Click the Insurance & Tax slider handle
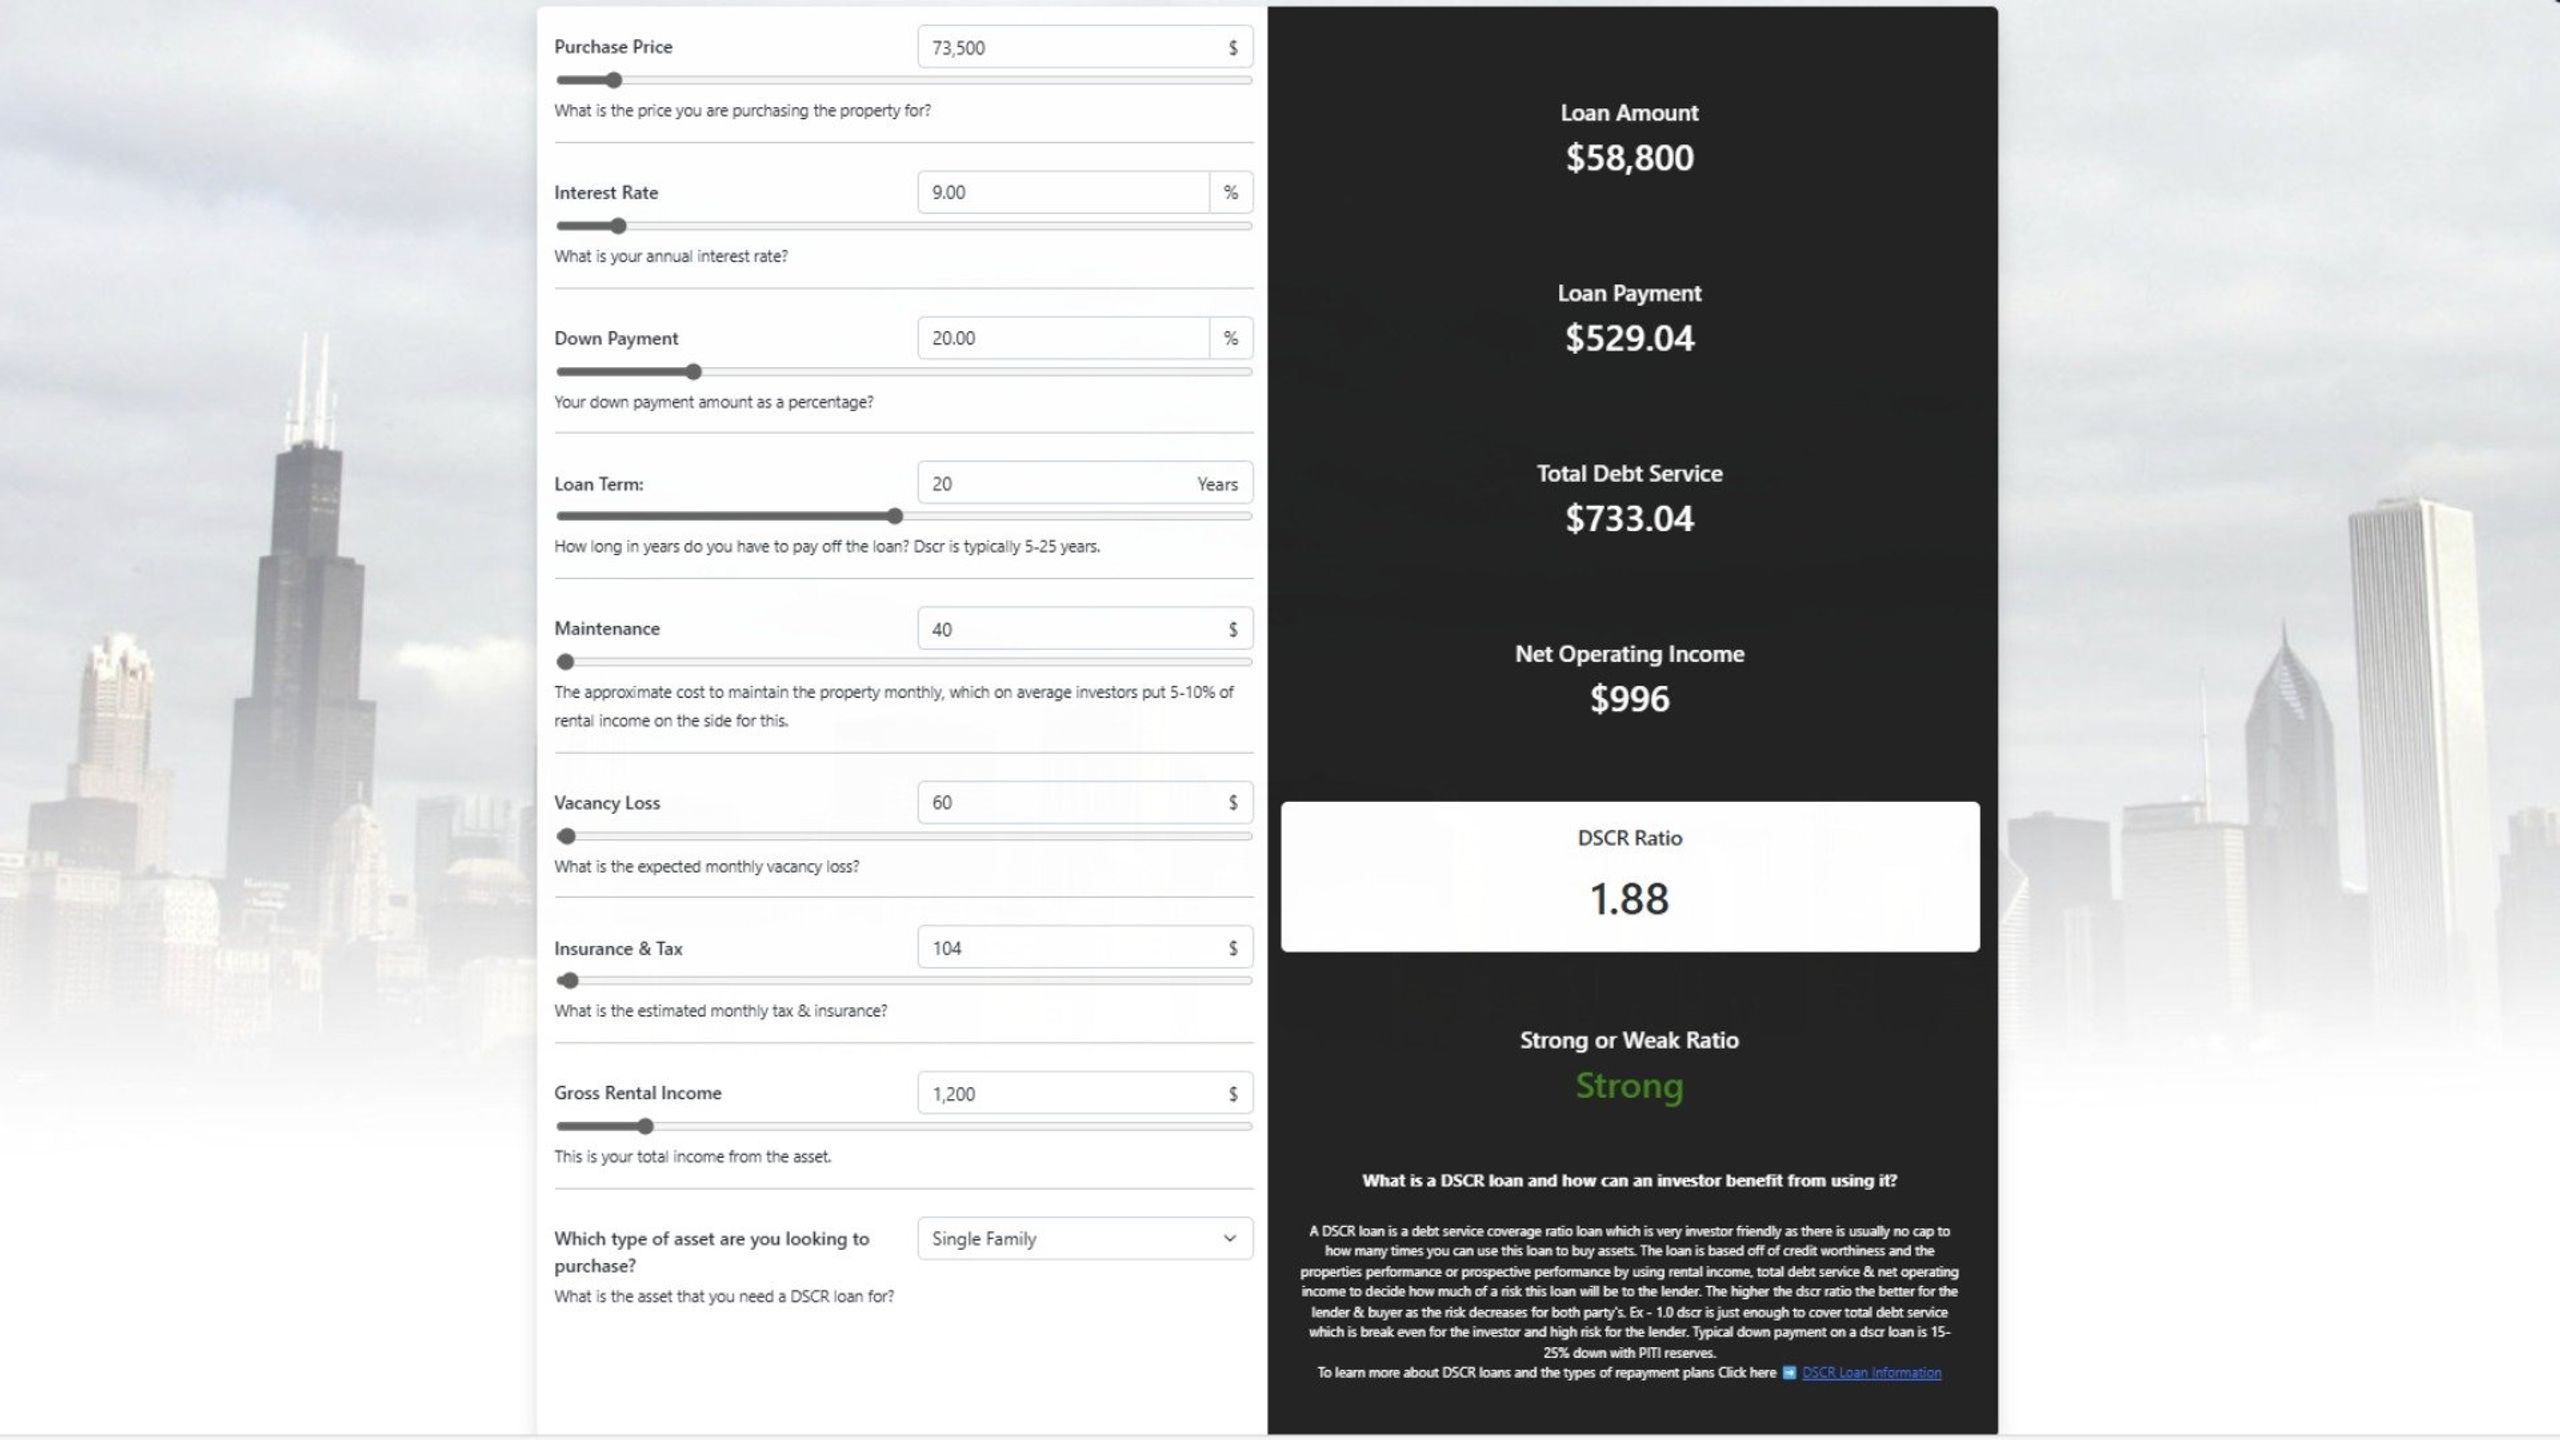This screenshot has height=1440, width=2560. 569,981
